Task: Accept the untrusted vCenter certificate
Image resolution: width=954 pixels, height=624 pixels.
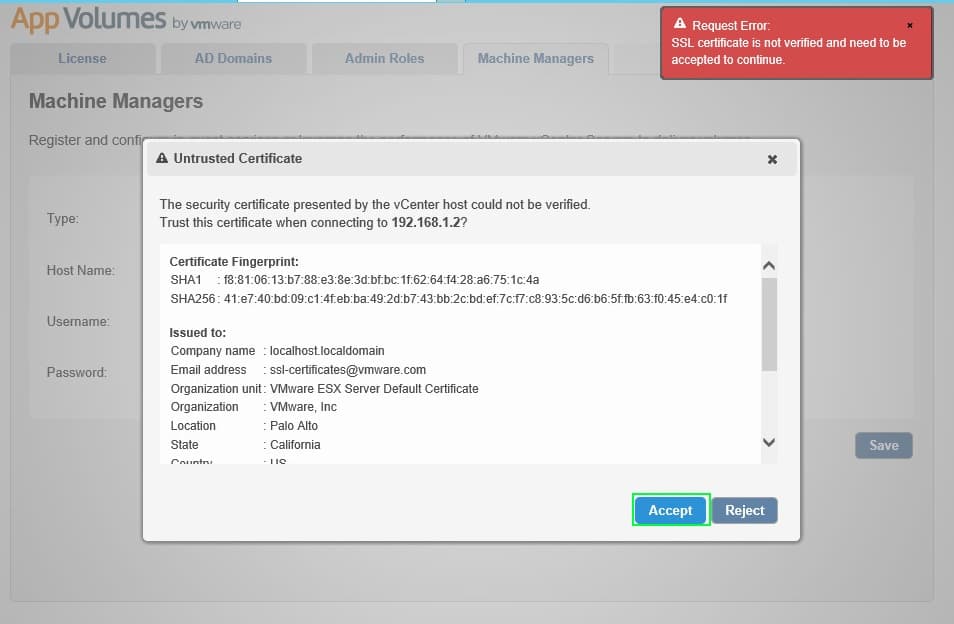Action: pyautogui.click(x=670, y=510)
